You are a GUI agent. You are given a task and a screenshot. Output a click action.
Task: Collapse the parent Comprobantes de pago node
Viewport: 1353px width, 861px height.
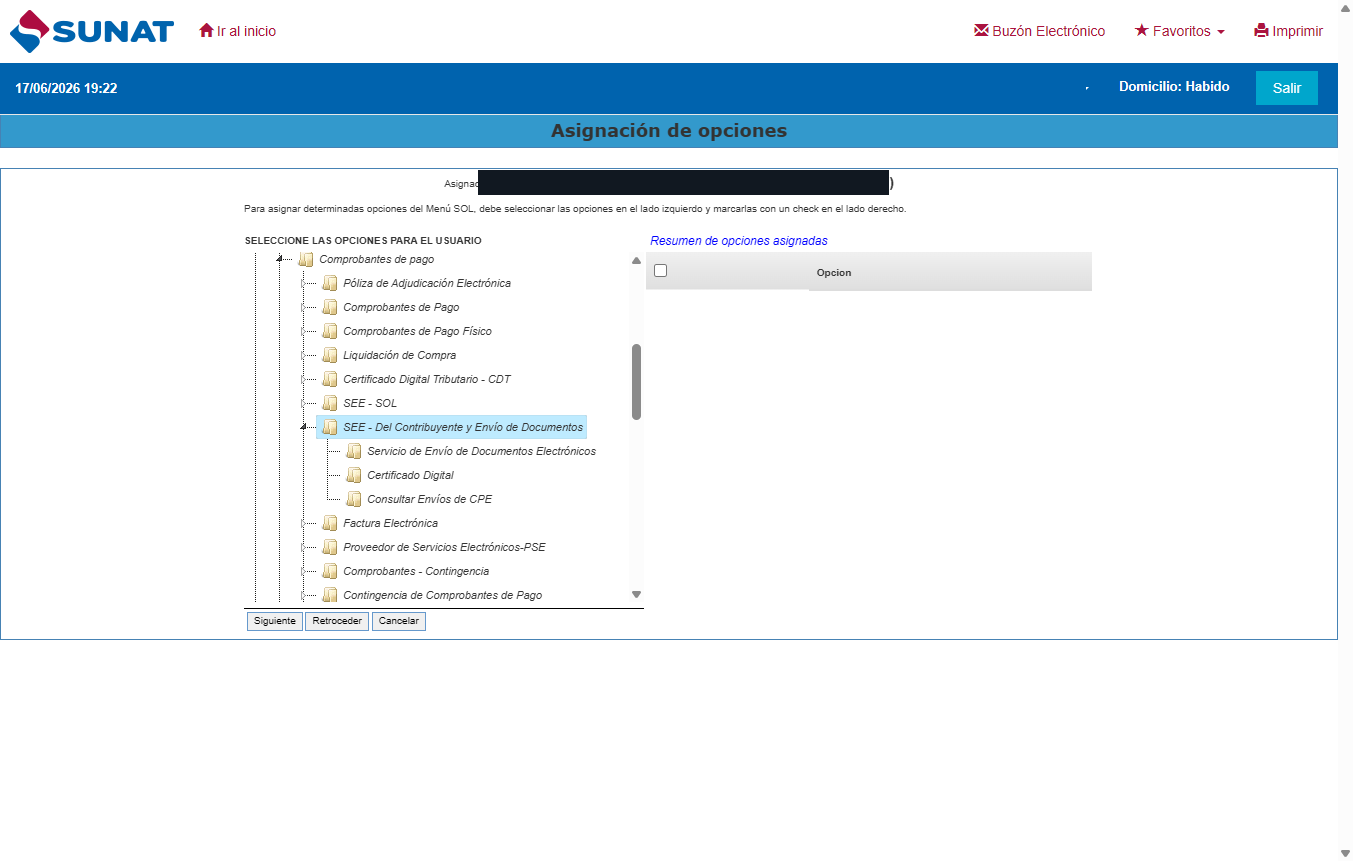pyautogui.click(x=280, y=259)
